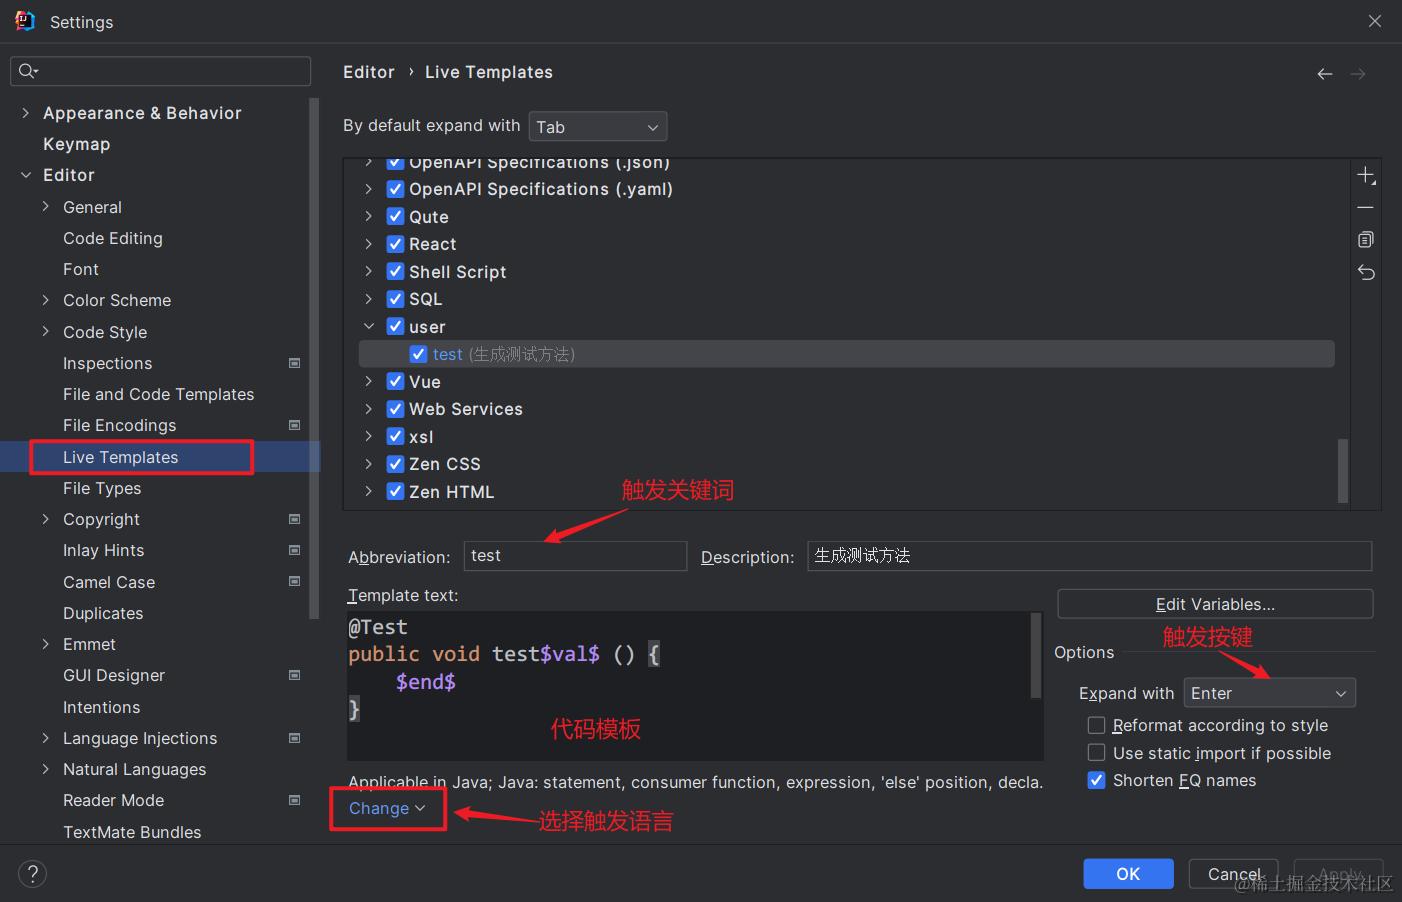
Task: Click the settings search magnifier icon
Action: [28, 71]
